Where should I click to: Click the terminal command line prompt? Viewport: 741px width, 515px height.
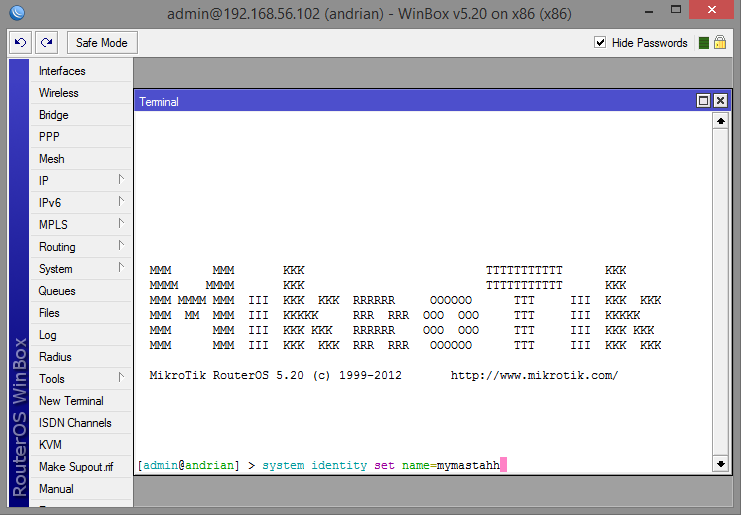point(322,465)
